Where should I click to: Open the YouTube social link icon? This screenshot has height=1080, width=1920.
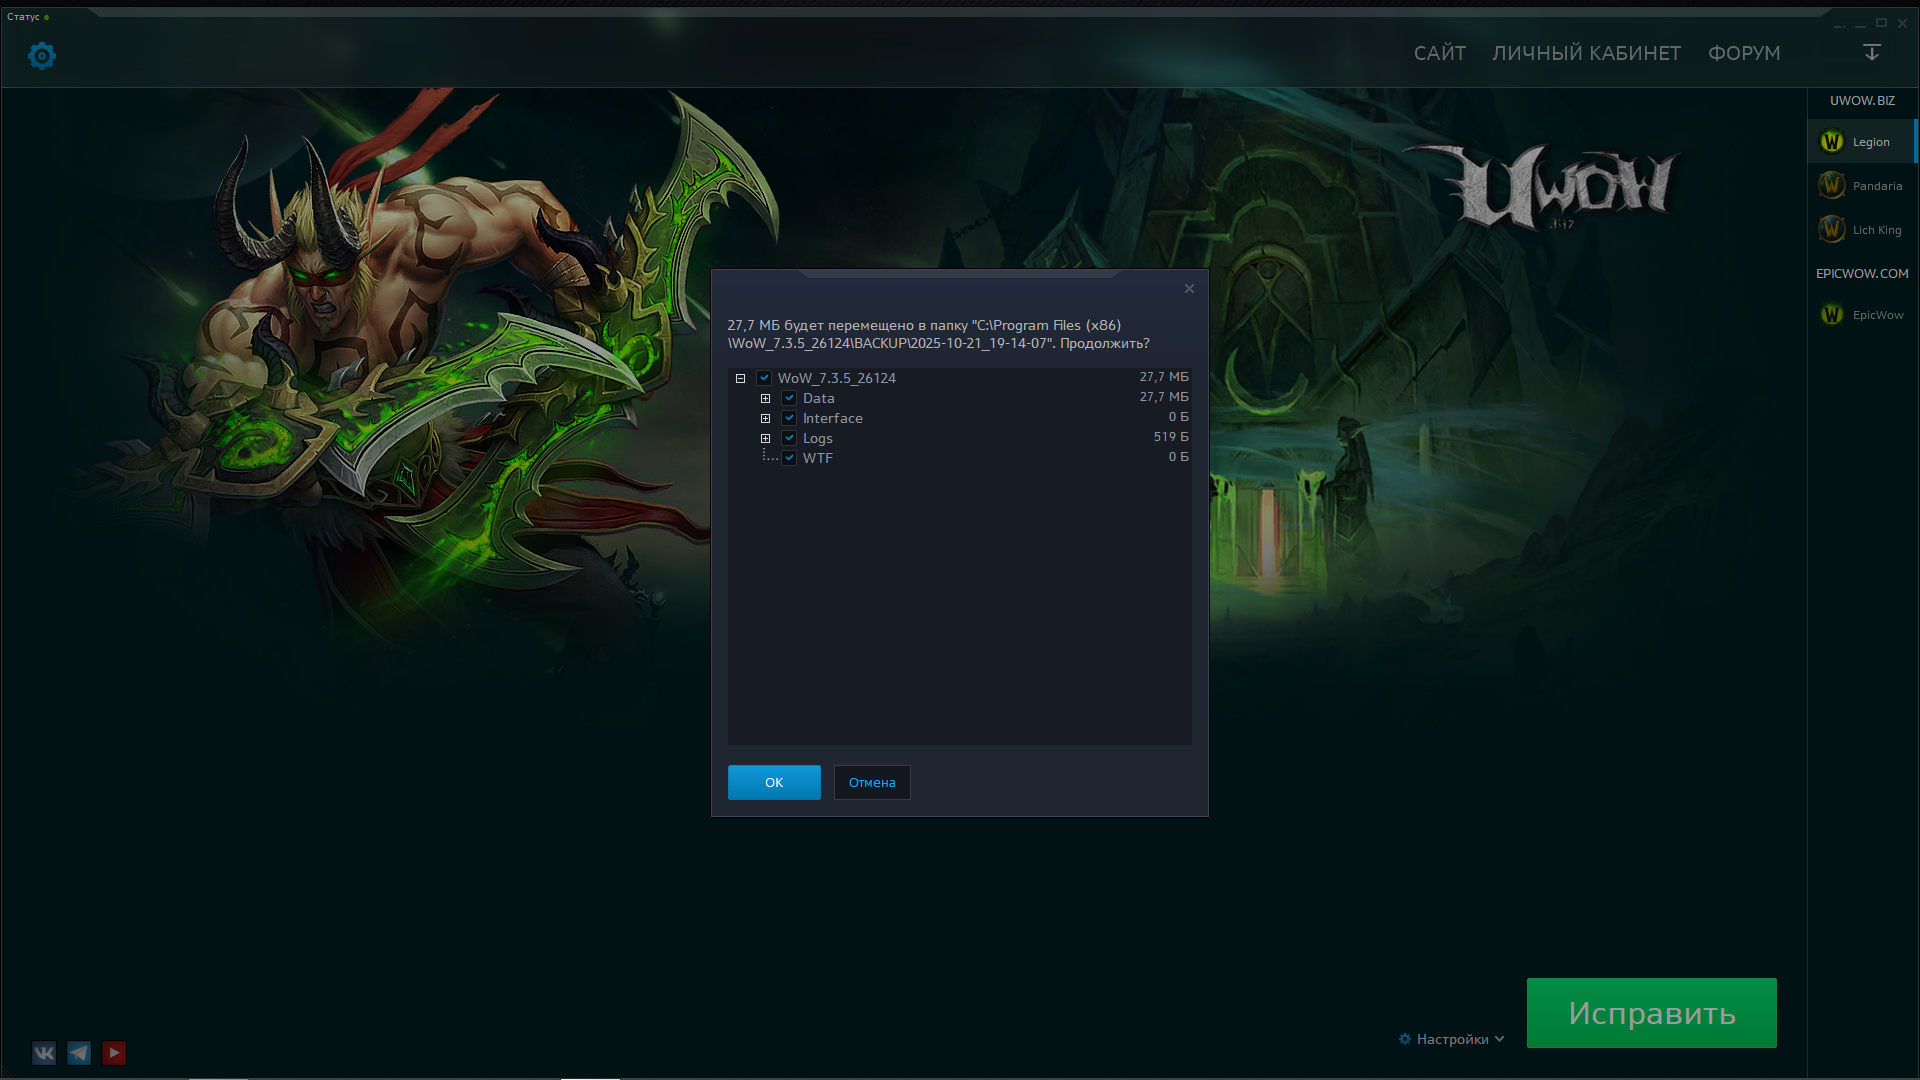pyautogui.click(x=114, y=1053)
